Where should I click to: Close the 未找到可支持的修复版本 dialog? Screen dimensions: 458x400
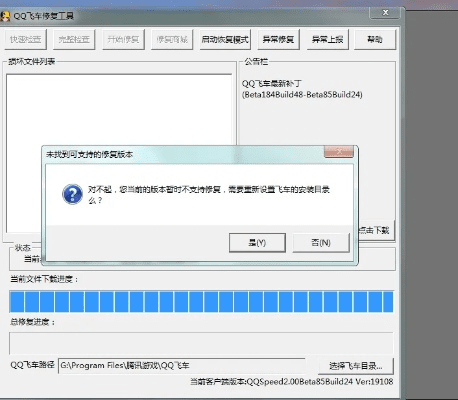coord(339,152)
